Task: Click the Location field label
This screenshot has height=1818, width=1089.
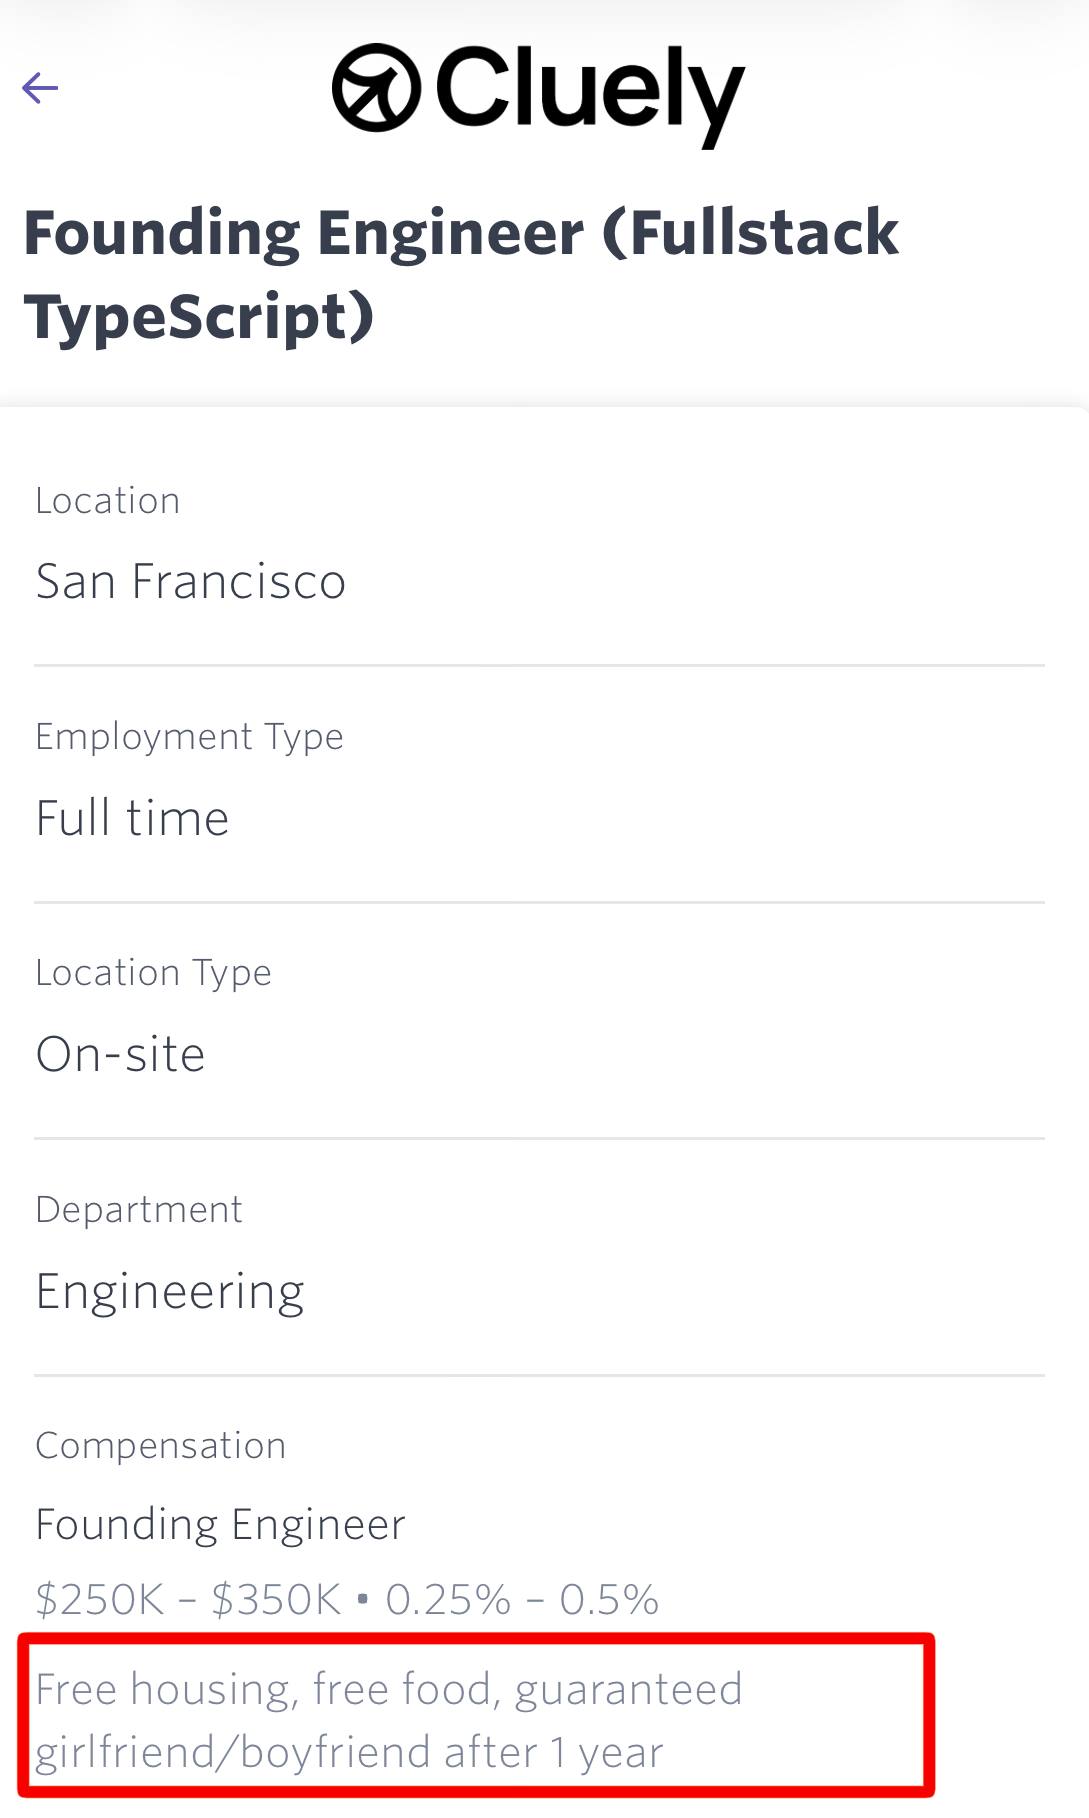Action: point(108,500)
